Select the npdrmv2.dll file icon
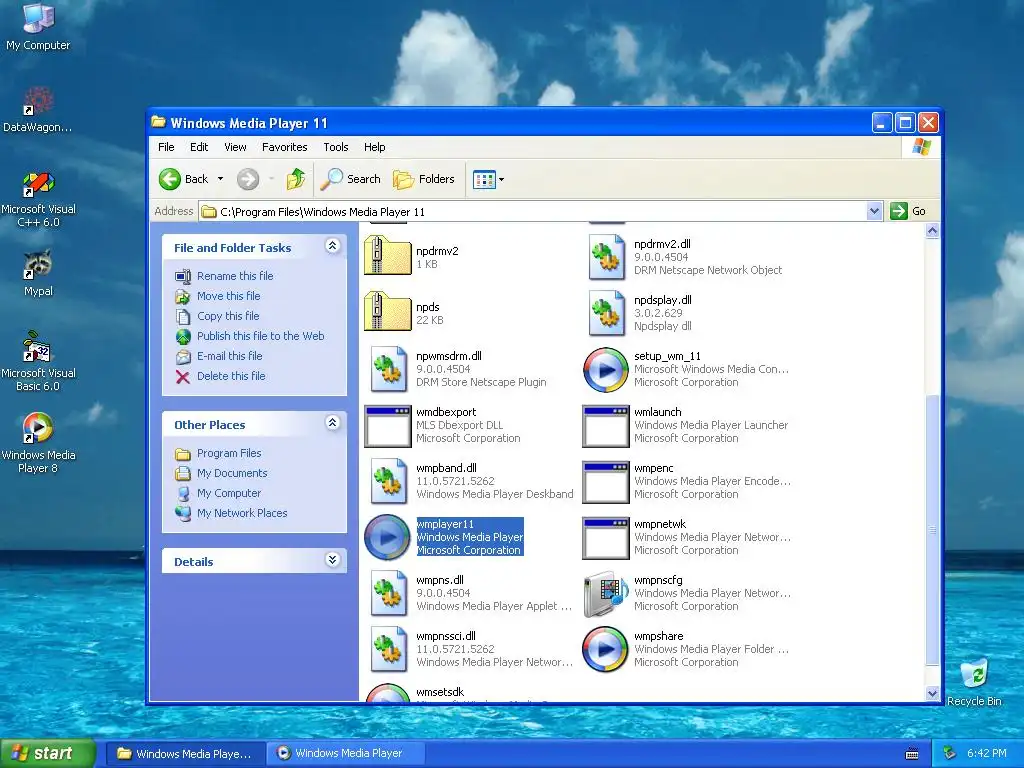Image resolution: width=1024 pixels, height=768 pixels. coord(606,257)
